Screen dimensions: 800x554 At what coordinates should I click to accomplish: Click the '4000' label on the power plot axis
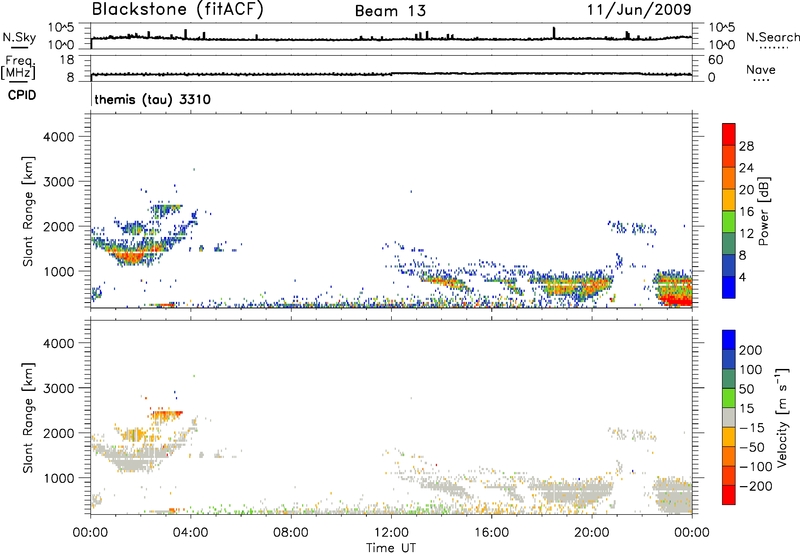pos(59,137)
